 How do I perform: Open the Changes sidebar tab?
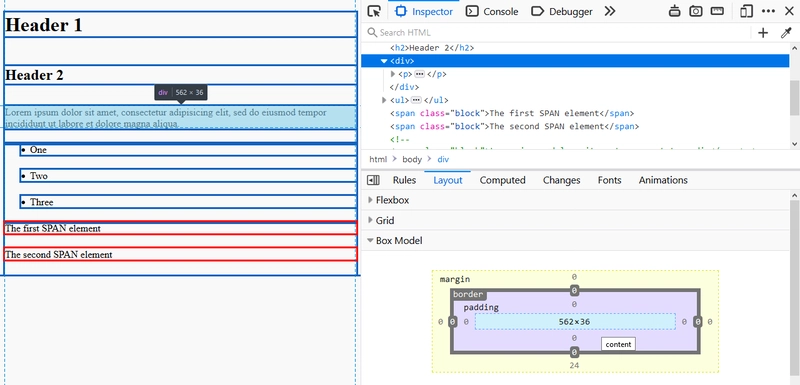(x=561, y=180)
